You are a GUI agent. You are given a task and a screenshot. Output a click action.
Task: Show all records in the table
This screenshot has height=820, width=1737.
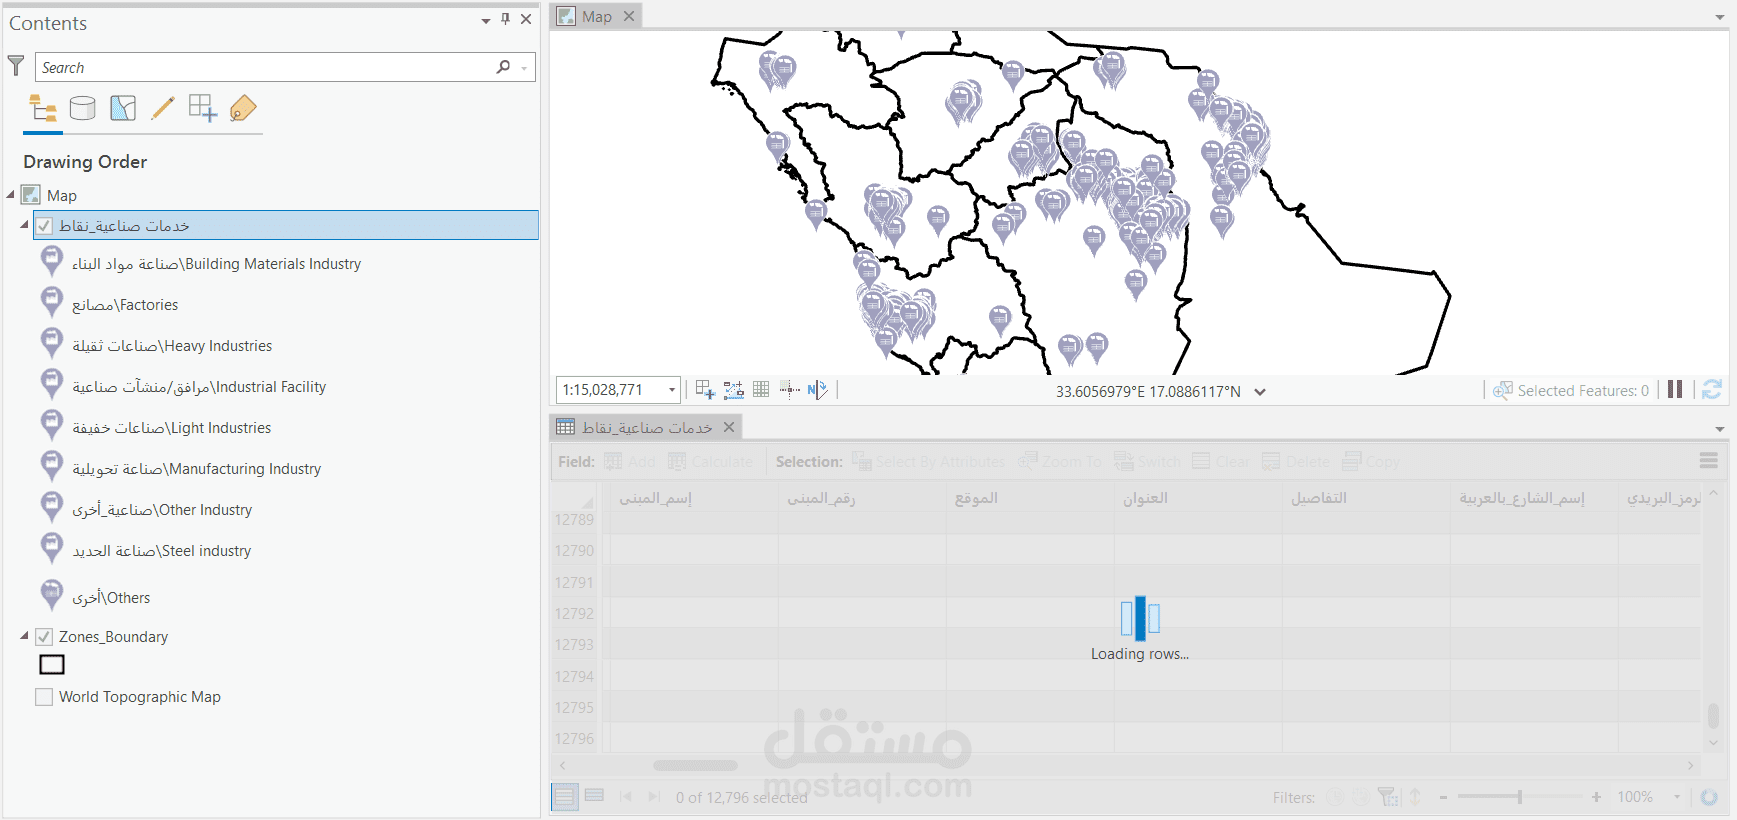click(564, 797)
